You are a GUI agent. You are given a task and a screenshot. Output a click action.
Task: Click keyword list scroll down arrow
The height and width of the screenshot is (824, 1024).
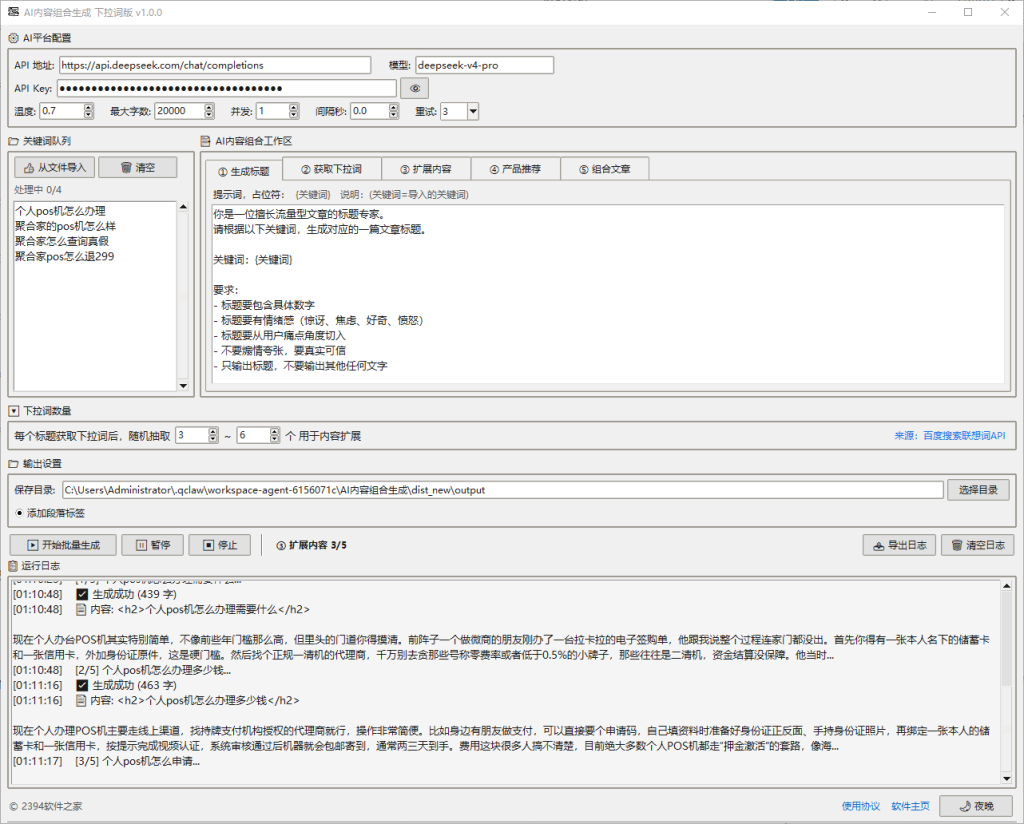click(183, 386)
